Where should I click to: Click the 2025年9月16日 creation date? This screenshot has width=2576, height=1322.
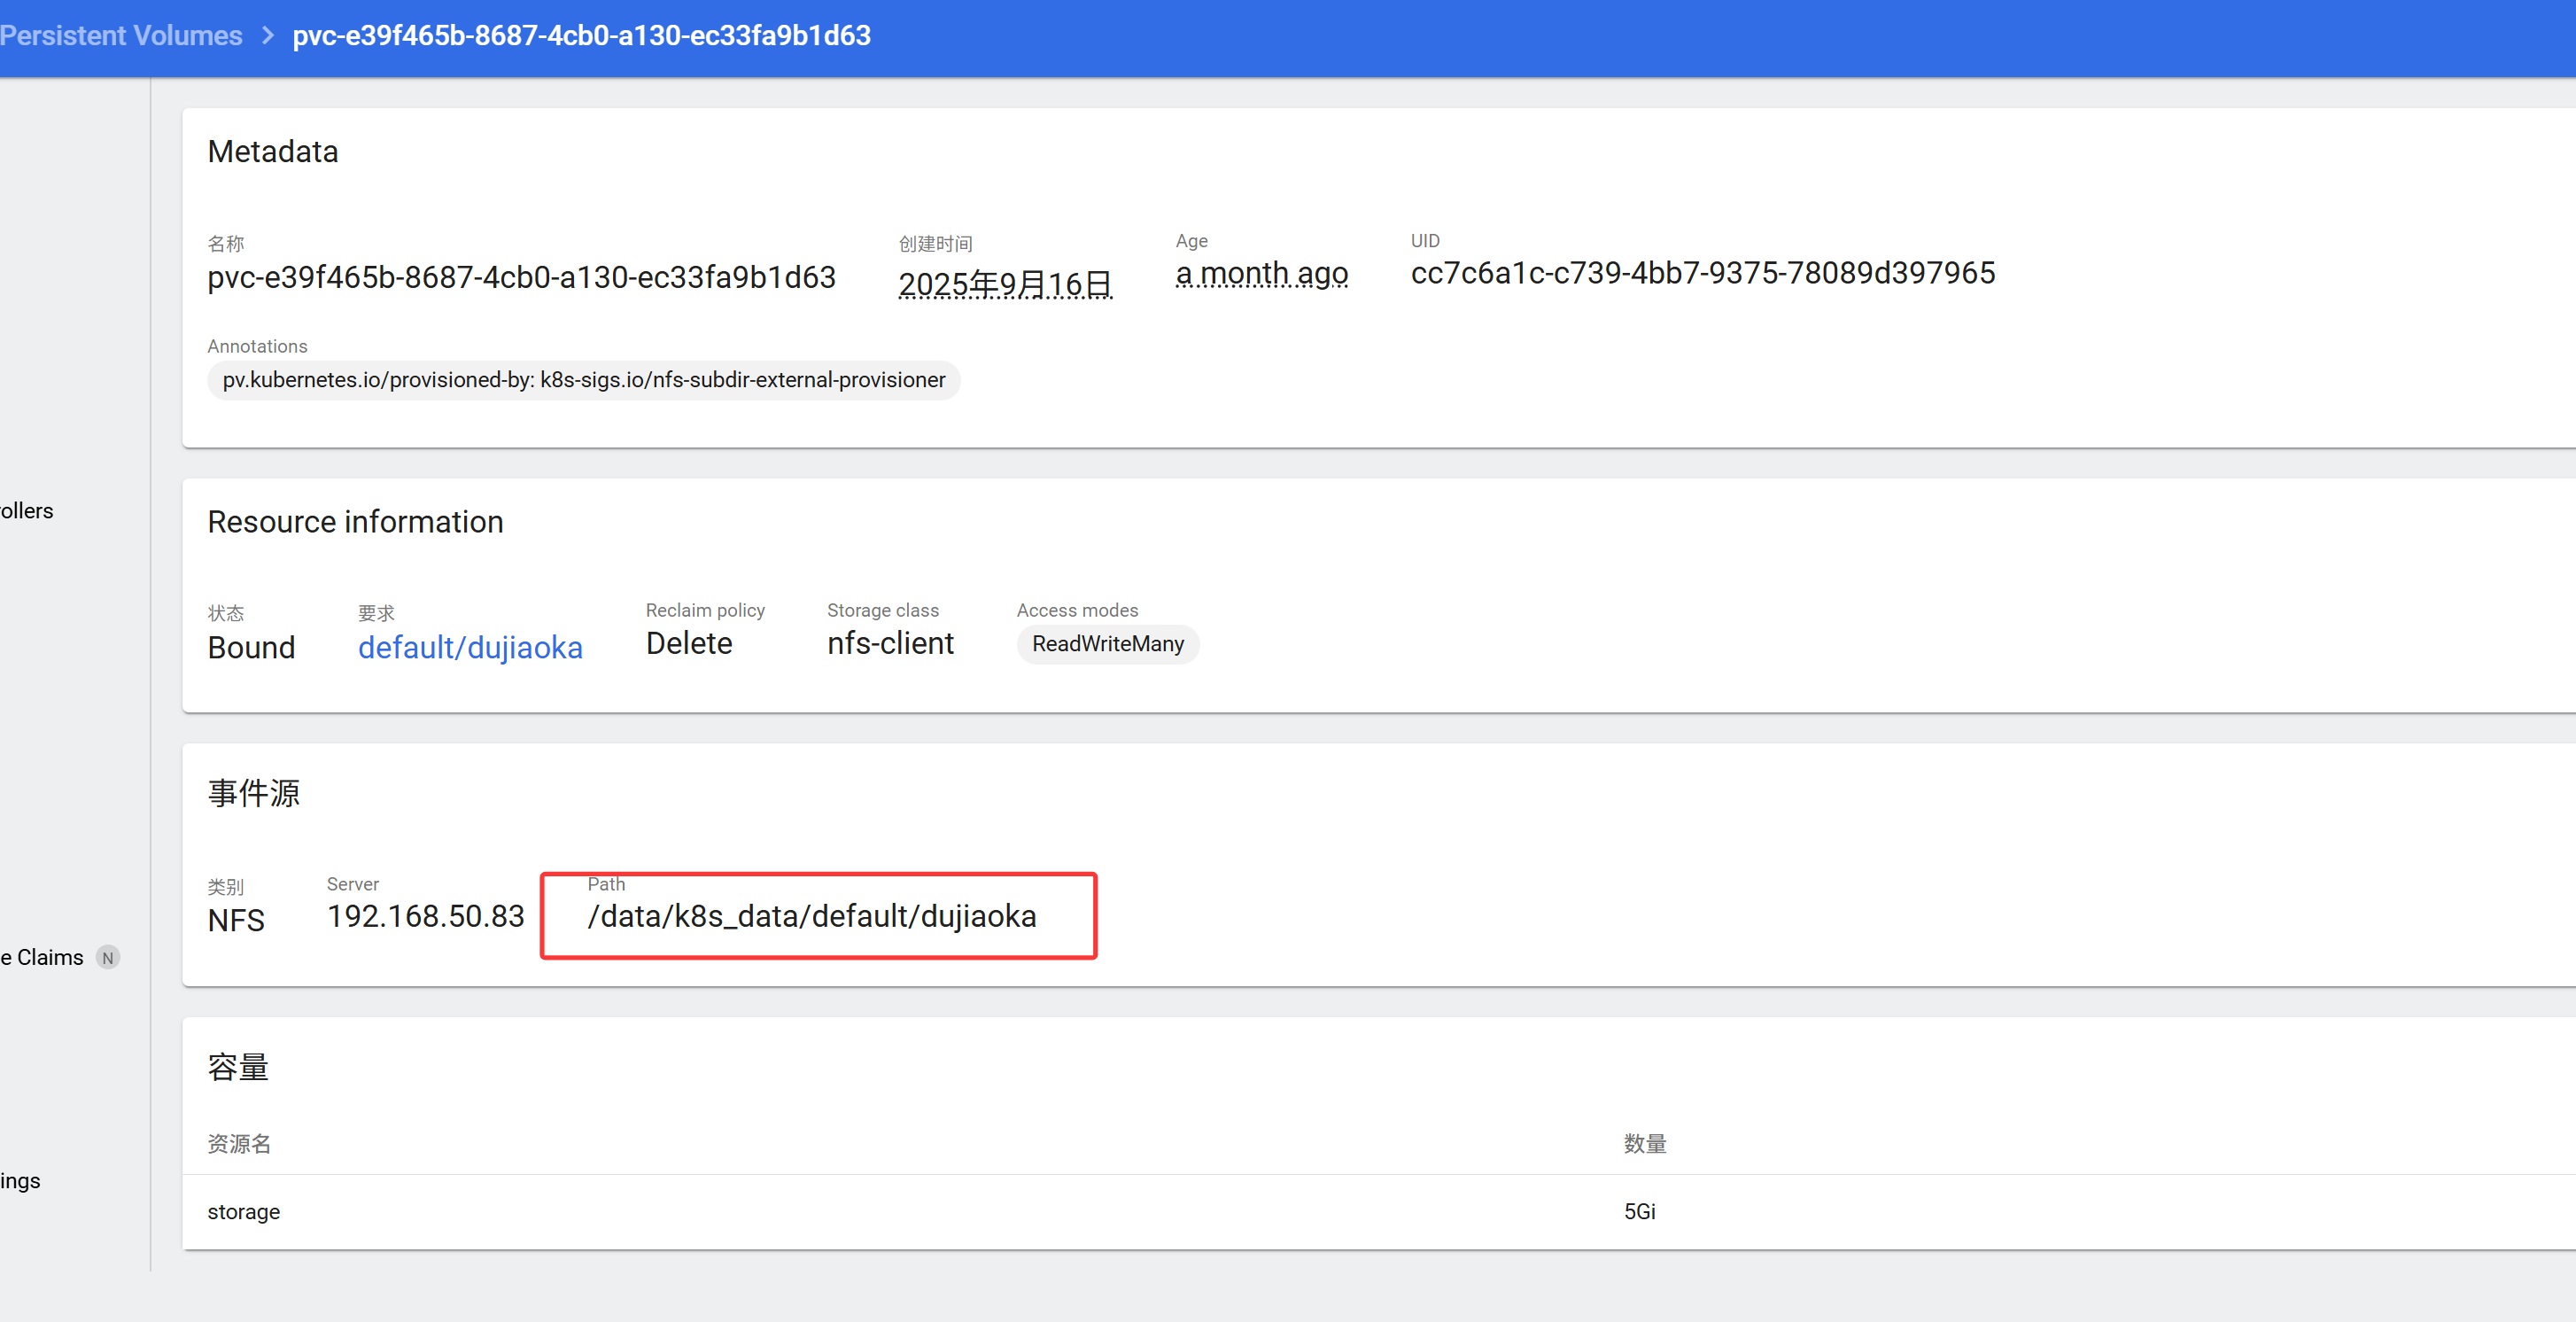1005,284
